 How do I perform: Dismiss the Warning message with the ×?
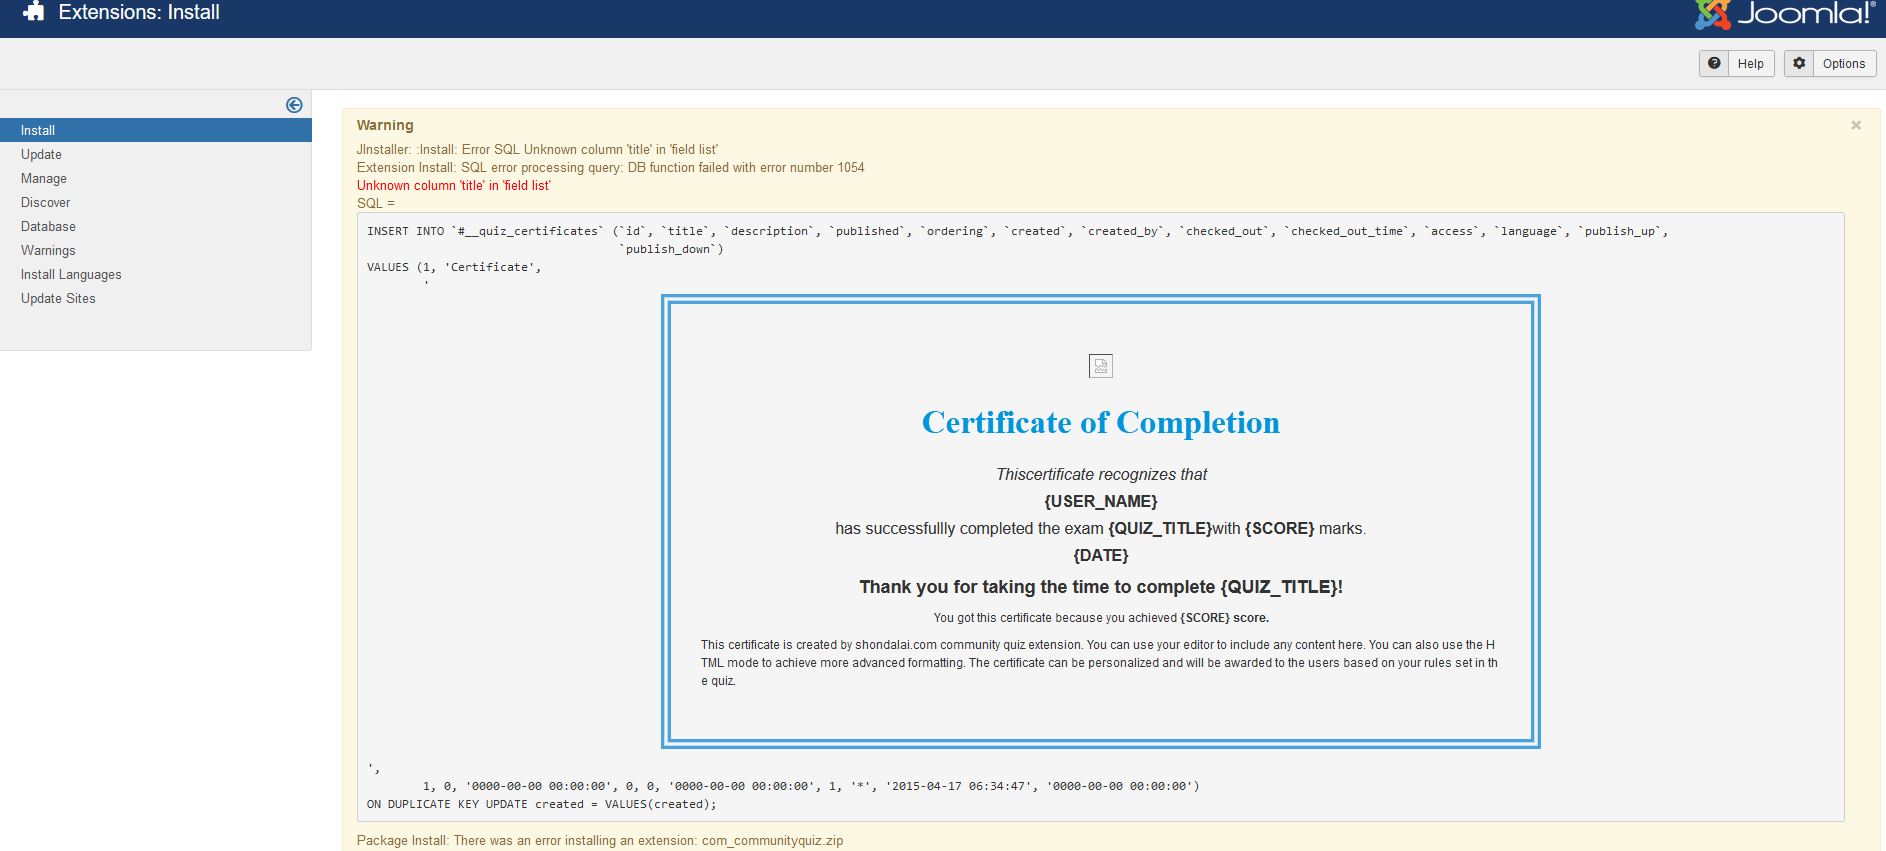[x=1856, y=126]
